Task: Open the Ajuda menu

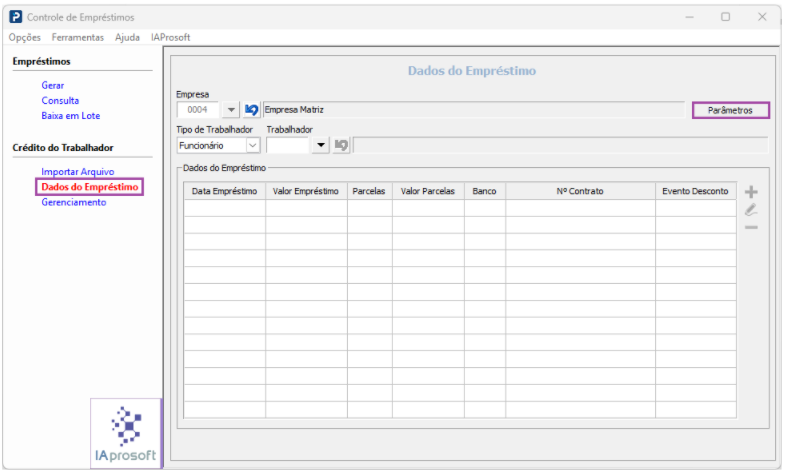Action: 127,38
